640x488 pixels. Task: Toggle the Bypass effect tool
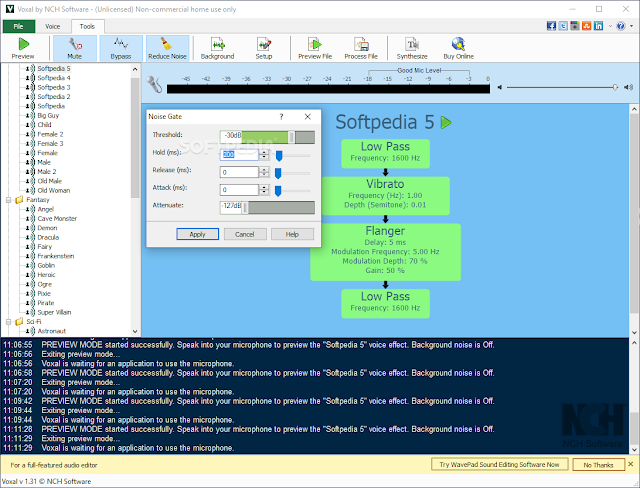121,48
